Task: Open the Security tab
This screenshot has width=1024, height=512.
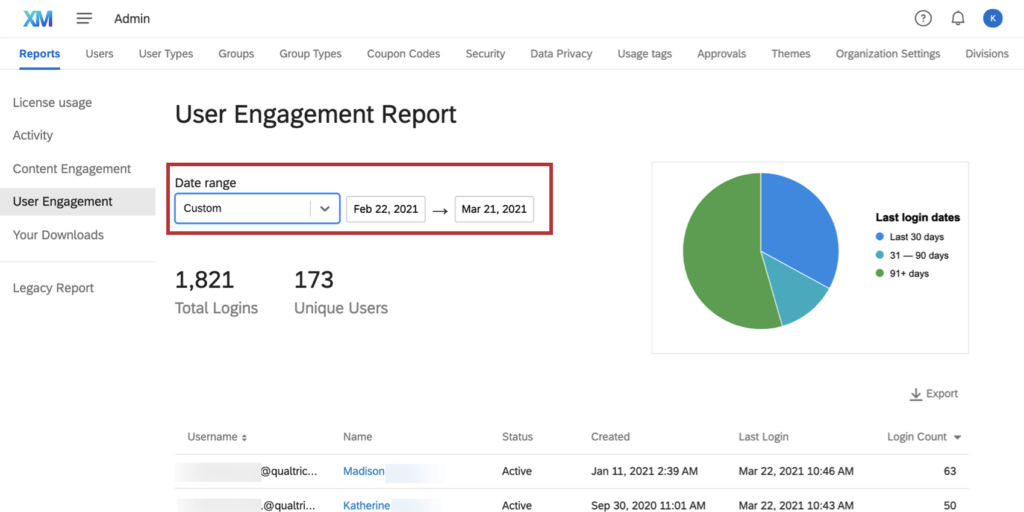Action: [485, 54]
